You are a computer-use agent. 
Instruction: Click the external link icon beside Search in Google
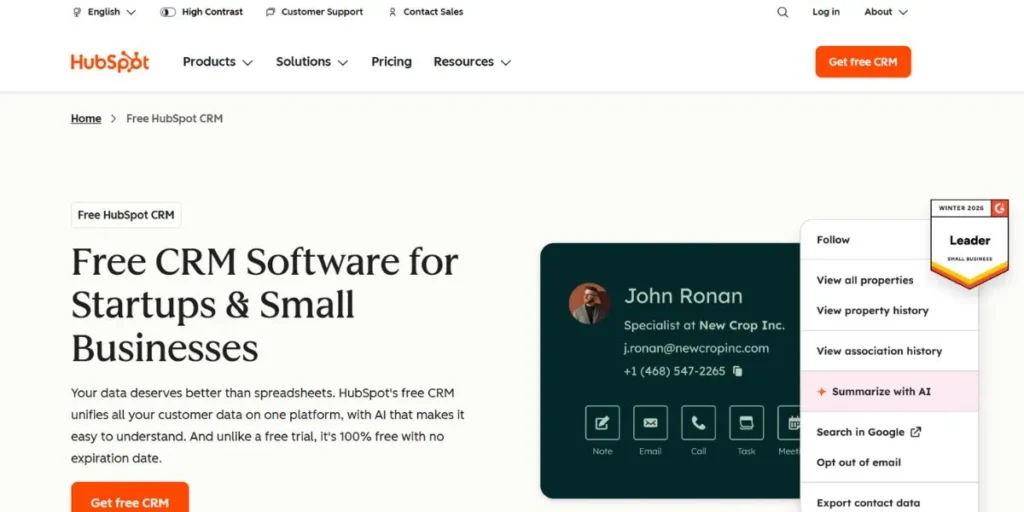click(x=916, y=432)
